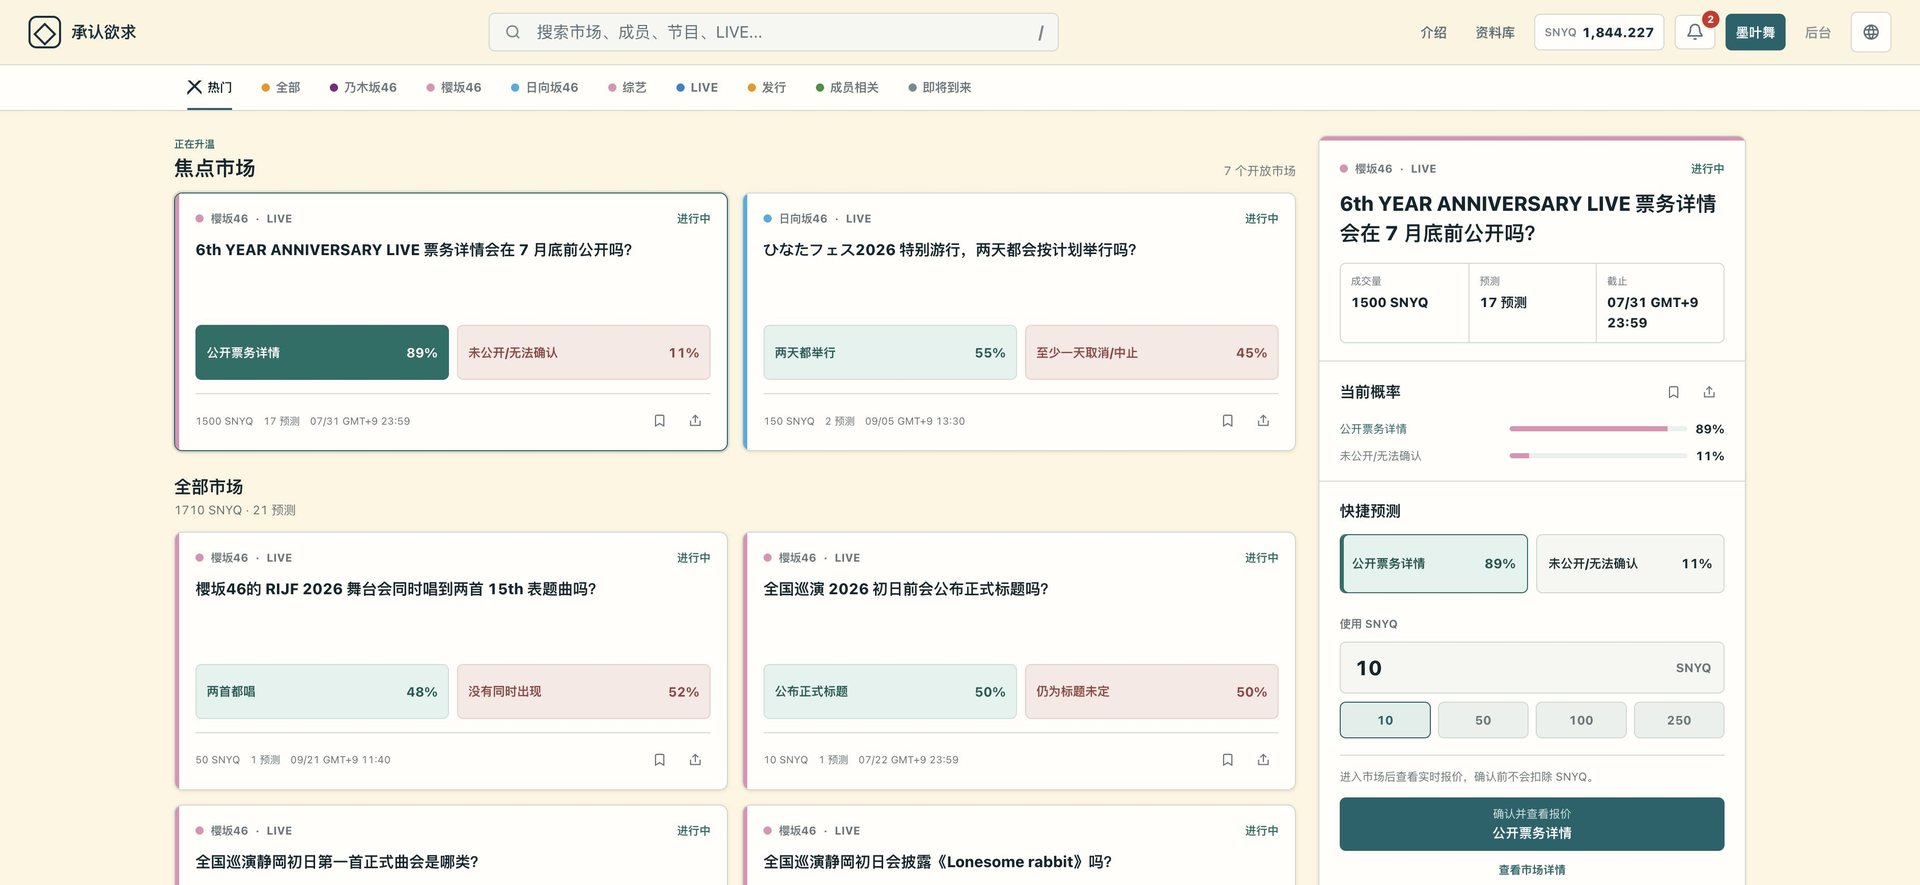Open the Lonesome rabbit market title
This screenshot has height=885, width=1920.
tap(938, 862)
